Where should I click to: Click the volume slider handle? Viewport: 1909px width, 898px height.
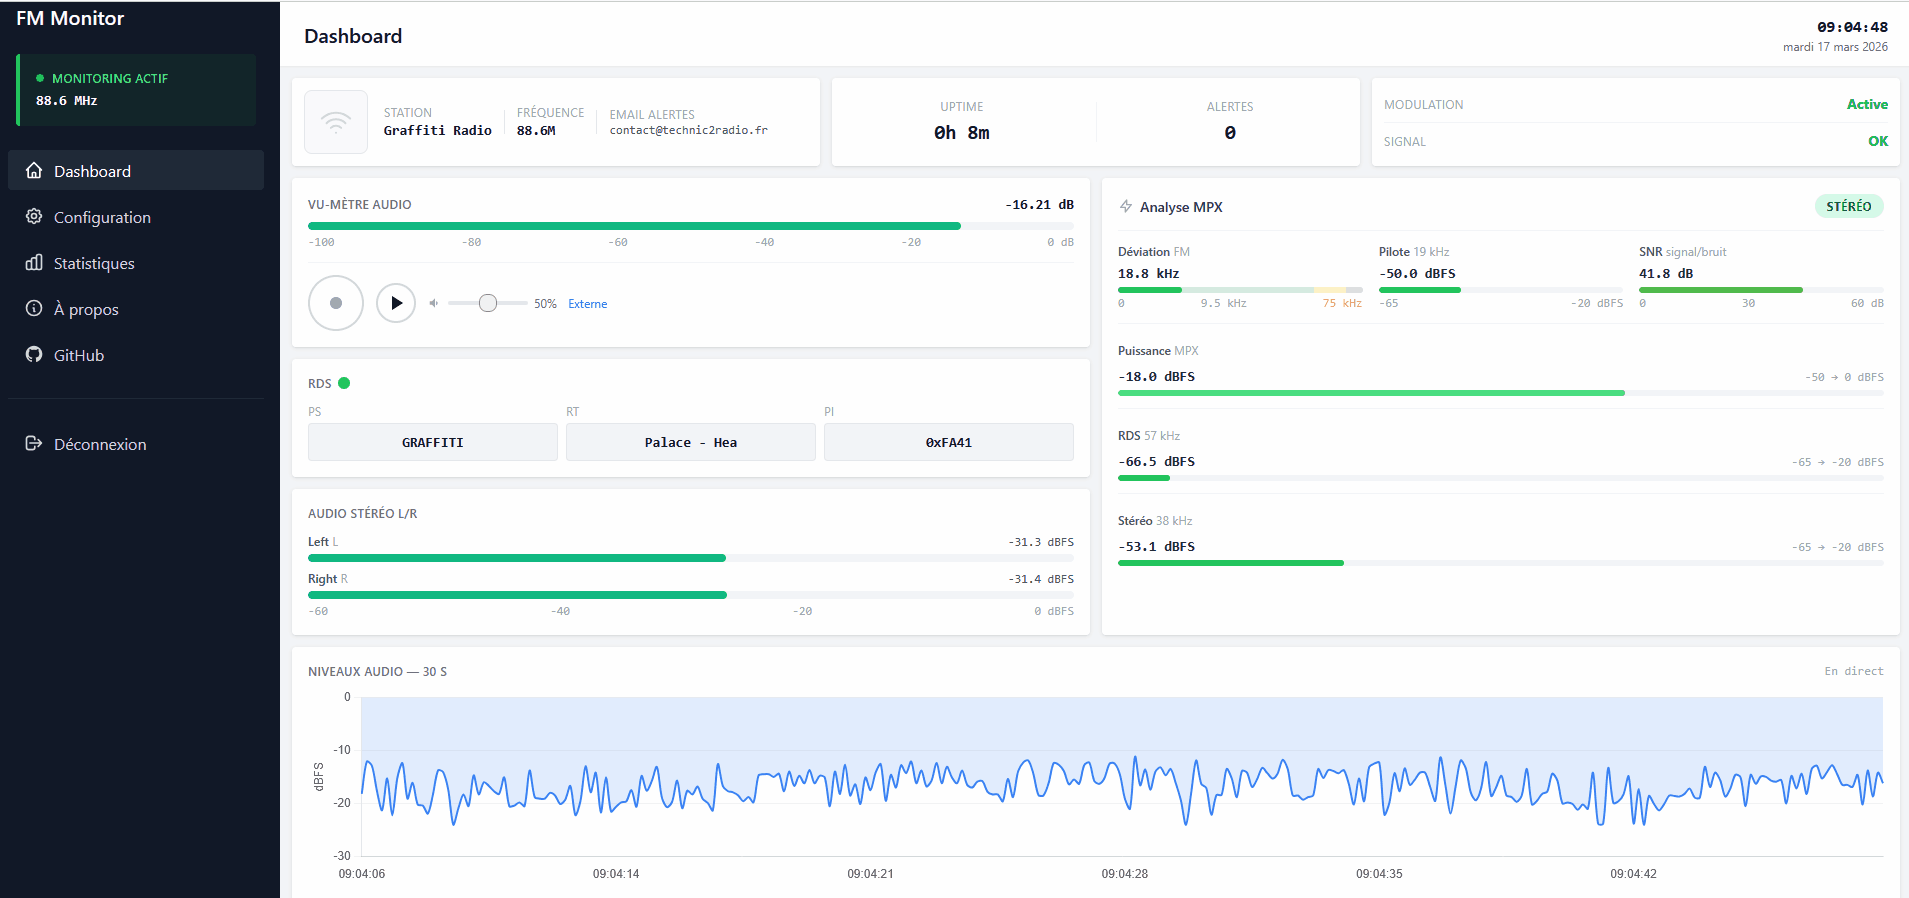pyautogui.click(x=488, y=303)
